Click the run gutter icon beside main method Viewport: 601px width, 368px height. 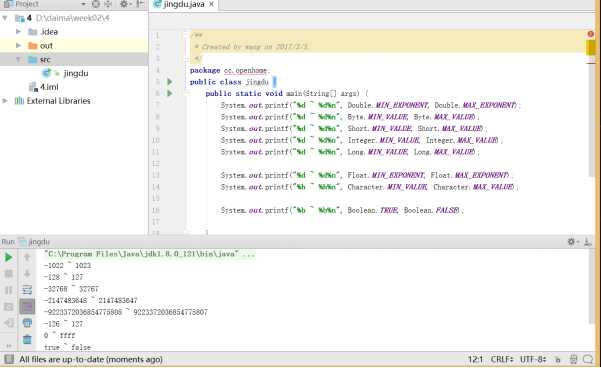pyautogui.click(x=169, y=93)
